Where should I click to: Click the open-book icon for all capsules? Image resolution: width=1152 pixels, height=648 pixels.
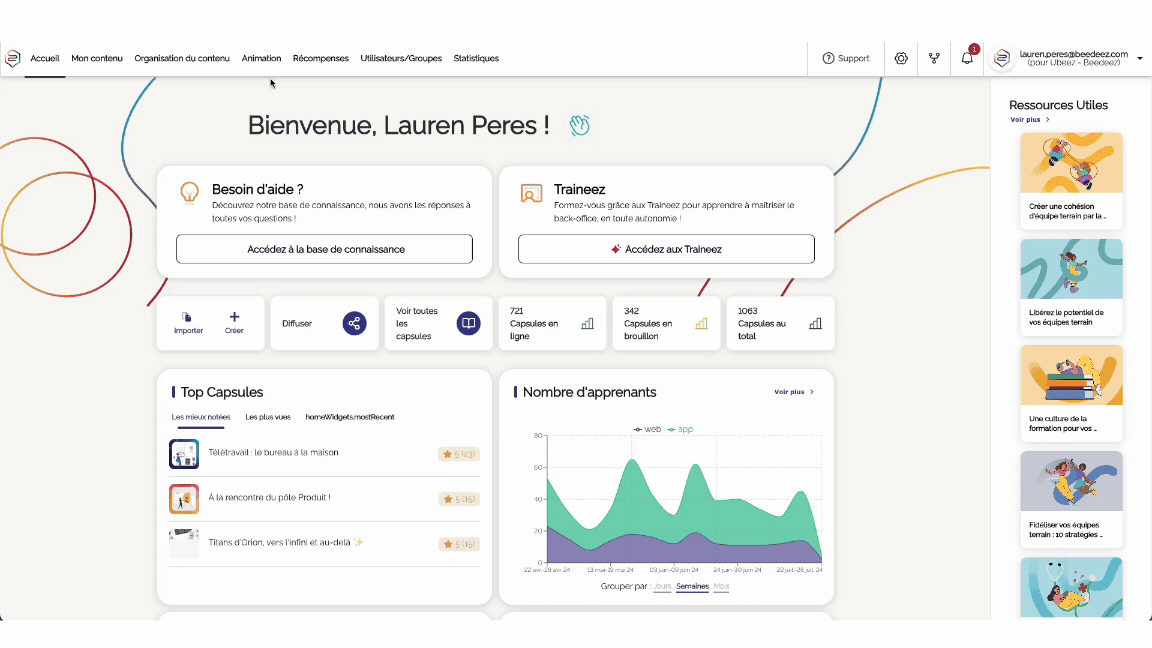(468, 323)
